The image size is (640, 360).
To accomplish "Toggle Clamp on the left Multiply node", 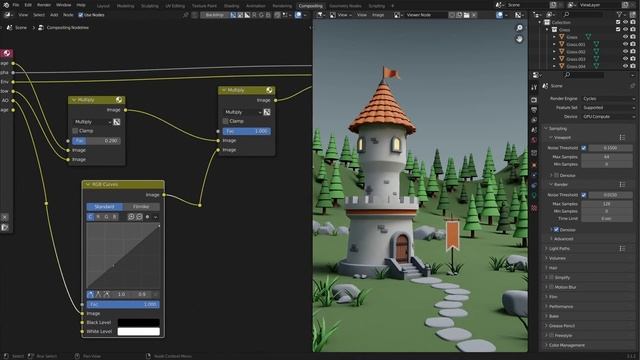I will [75, 131].
